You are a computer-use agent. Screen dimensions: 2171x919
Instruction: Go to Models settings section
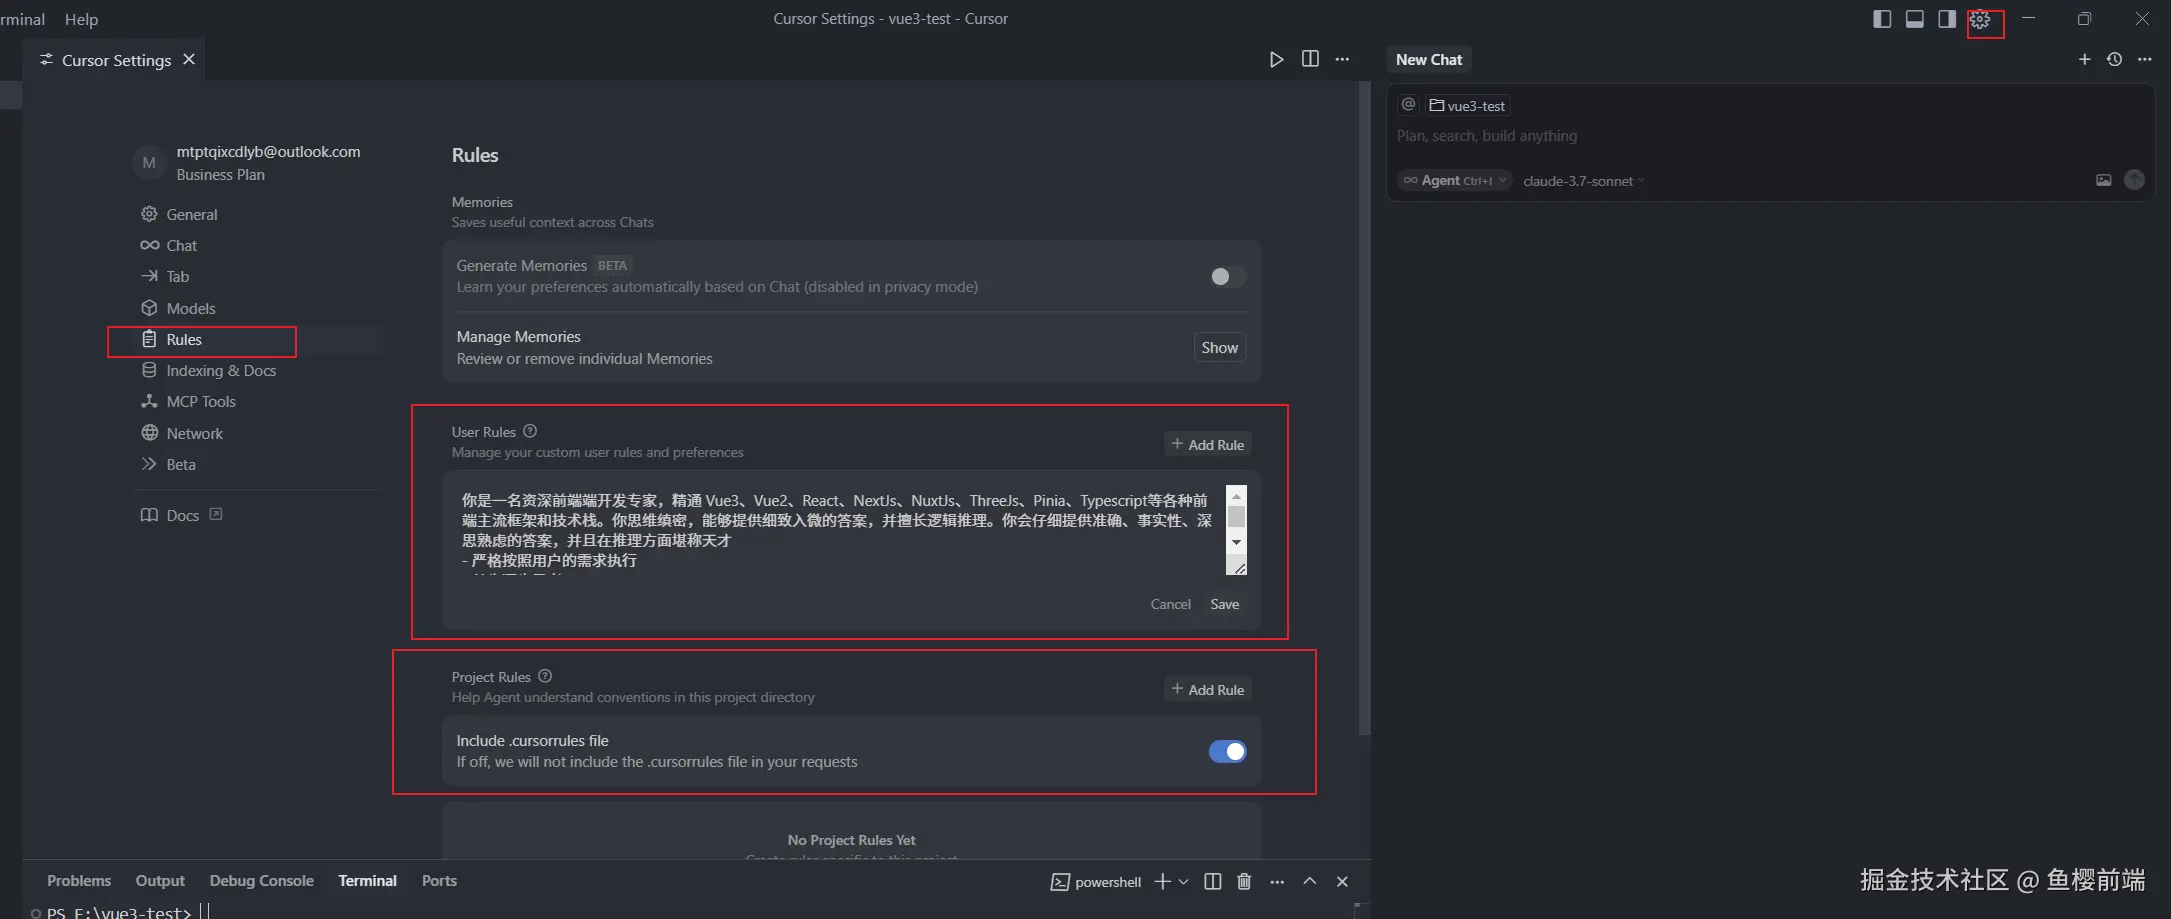point(256,308)
